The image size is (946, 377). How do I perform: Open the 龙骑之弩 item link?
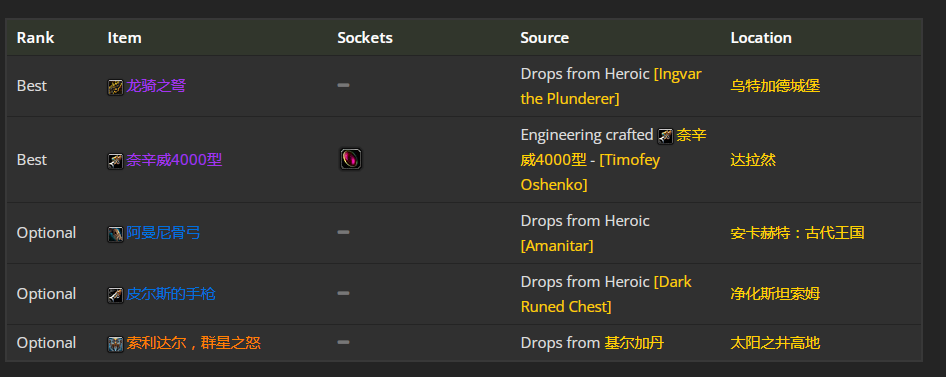156,86
